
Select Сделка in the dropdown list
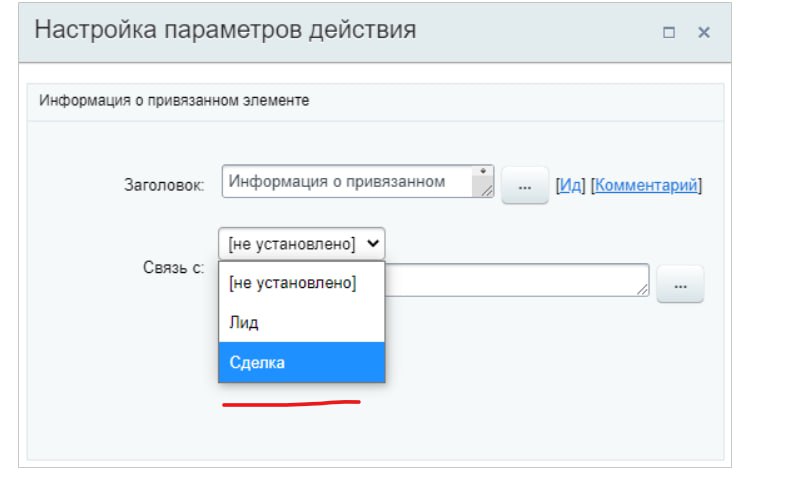[x=257, y=363]
